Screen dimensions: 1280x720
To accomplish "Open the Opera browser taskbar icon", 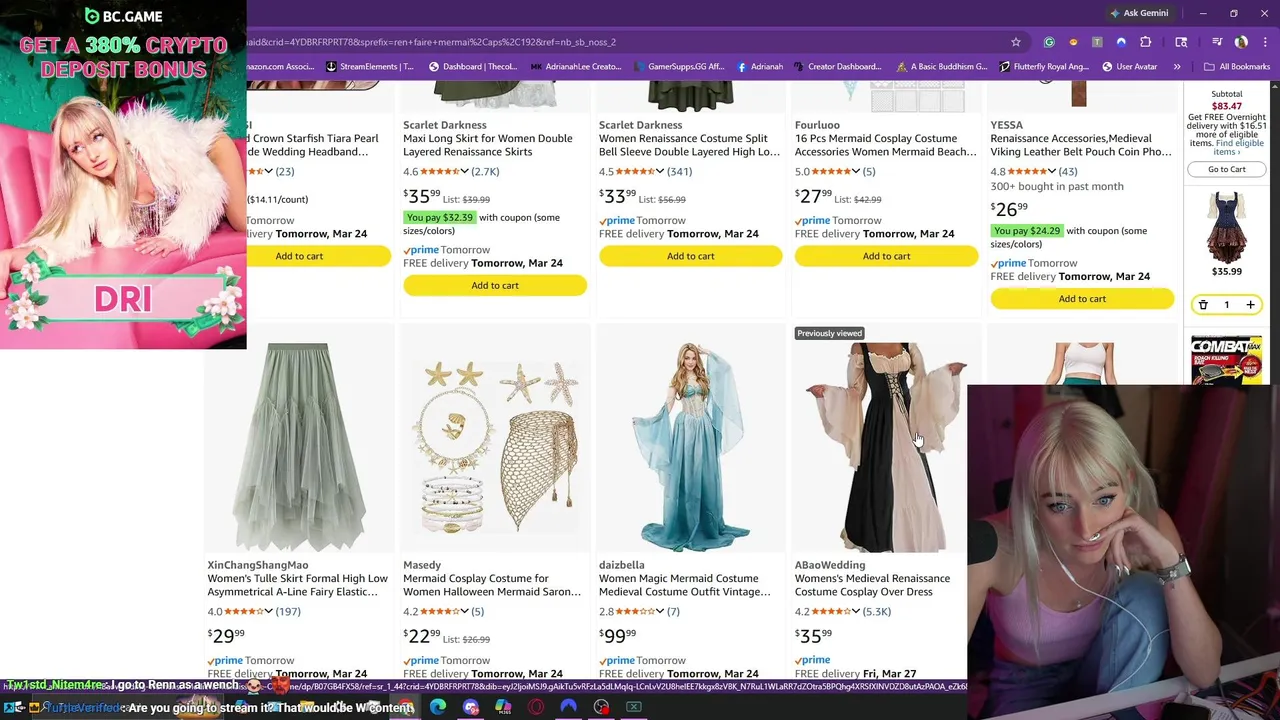I will 536,707.
